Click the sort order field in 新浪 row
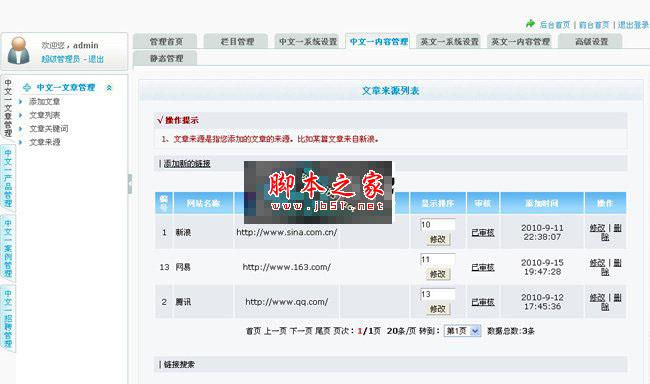This screenshot has height=384, width=650. 438,225
